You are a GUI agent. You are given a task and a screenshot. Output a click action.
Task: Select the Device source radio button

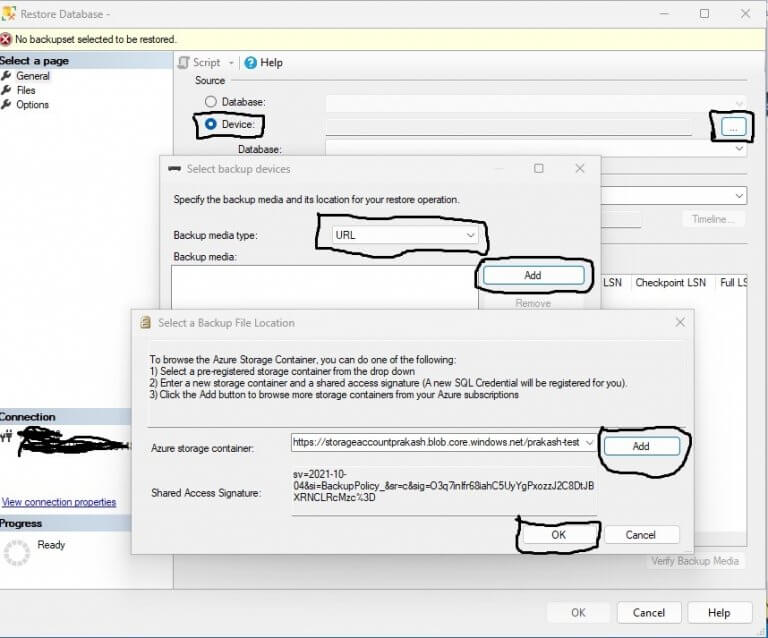click(211, 124)
